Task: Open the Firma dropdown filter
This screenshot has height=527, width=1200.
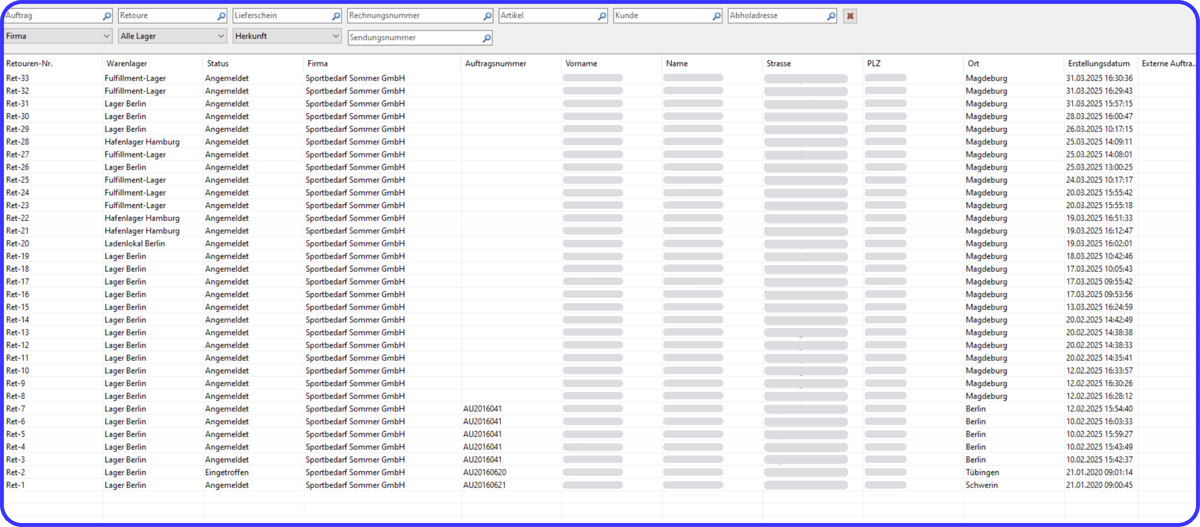Action: (58, 36)
